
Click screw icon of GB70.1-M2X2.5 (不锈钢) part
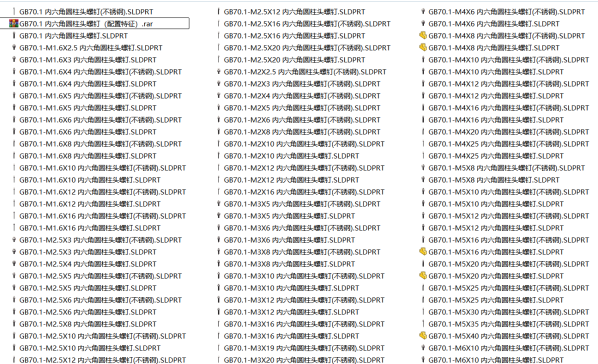coord(219,72)
